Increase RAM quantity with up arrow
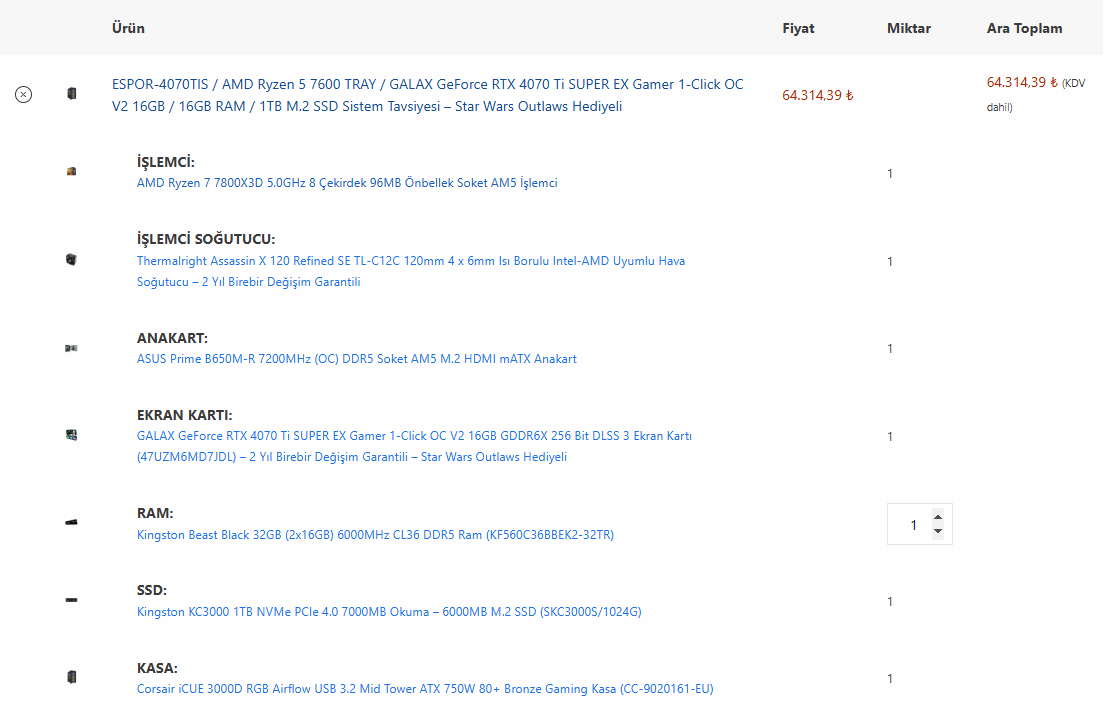The width and height of the screenshot is (1107, 713). pyautogui.click(x=938, y=517)
